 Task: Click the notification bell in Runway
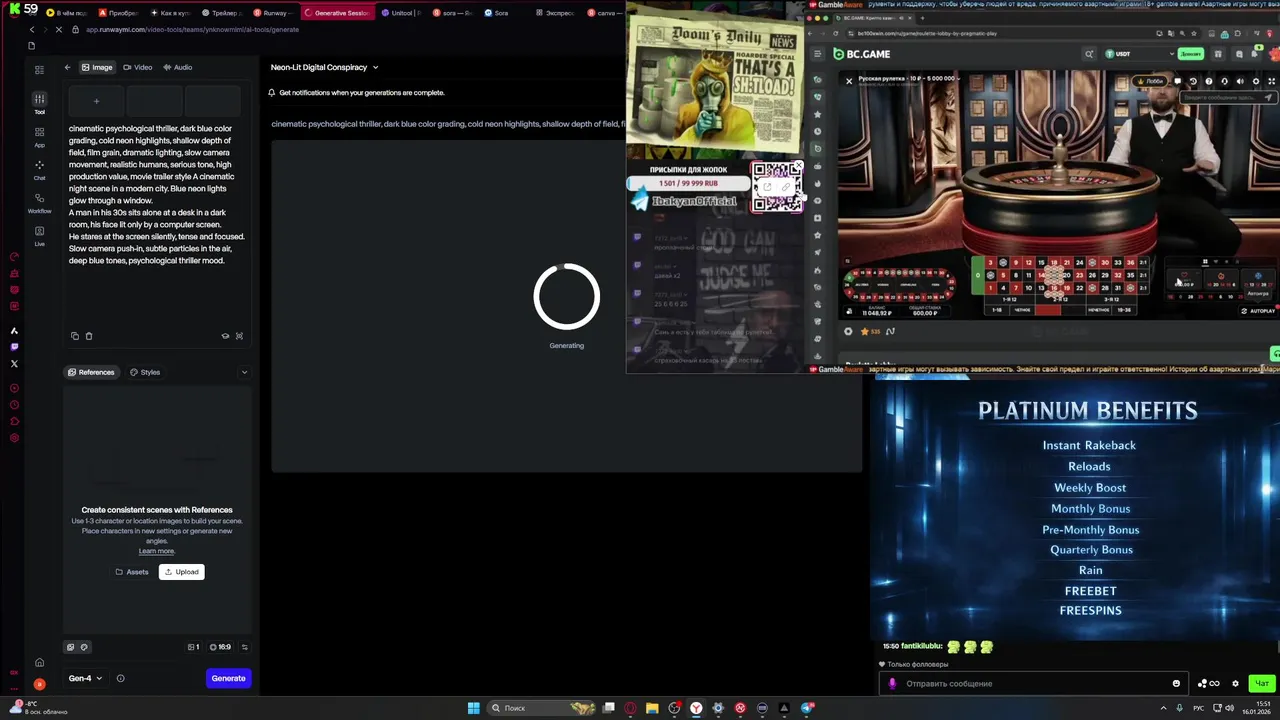pyautogui.click(x=271, y=92)
